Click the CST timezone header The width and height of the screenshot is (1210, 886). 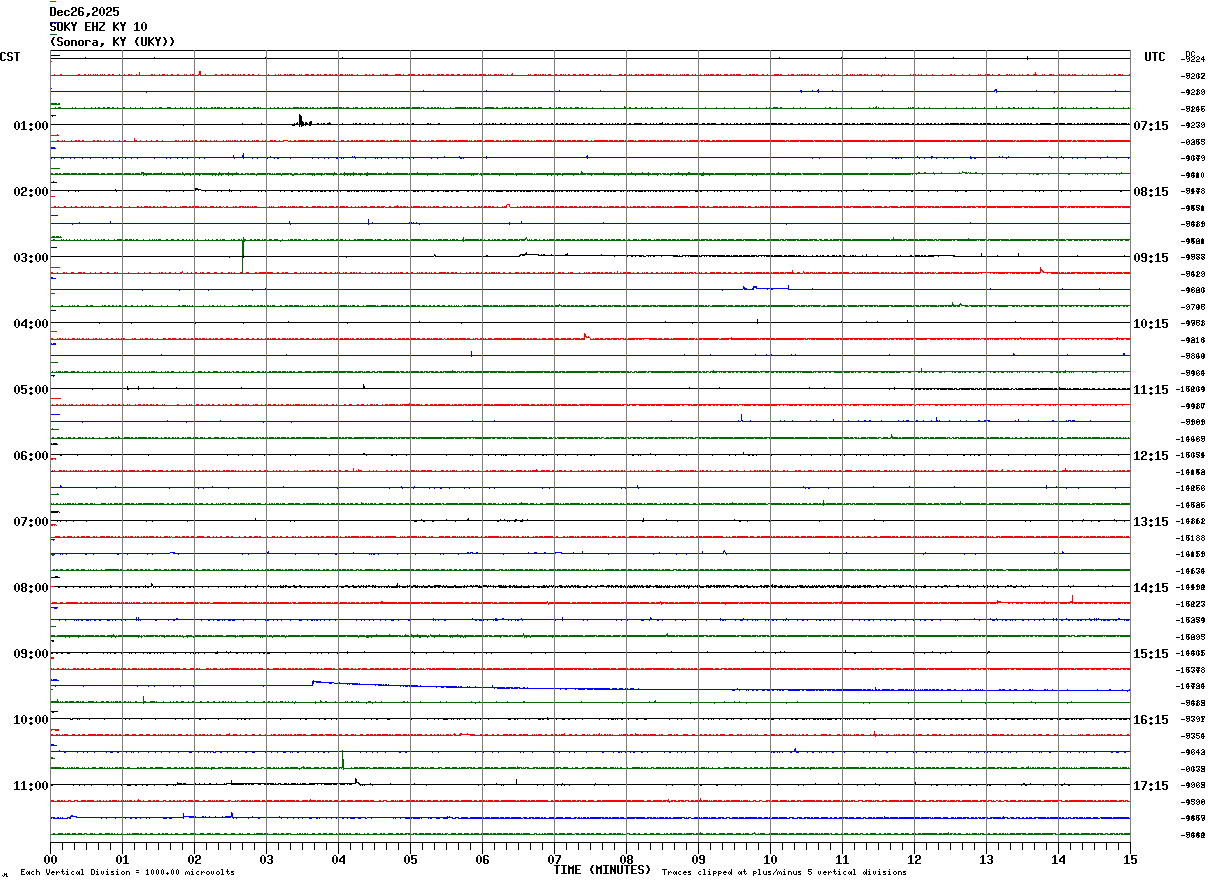10,57
